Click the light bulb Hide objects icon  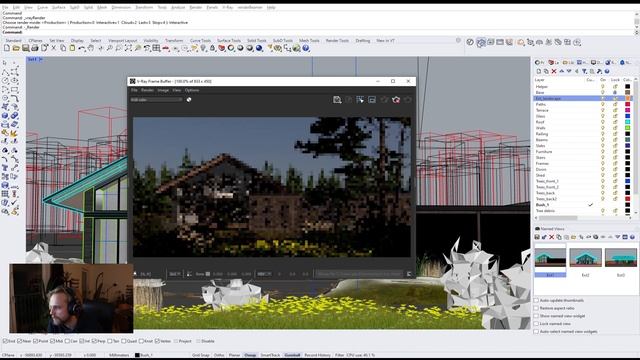[x=203, y=48]
